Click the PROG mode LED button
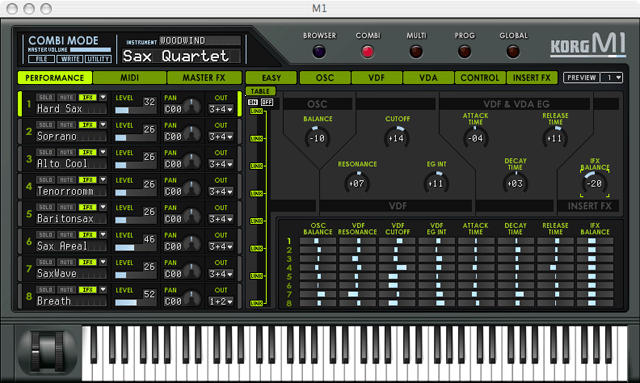Viewport: 640px width, 383px height. (x=464, y=51)
